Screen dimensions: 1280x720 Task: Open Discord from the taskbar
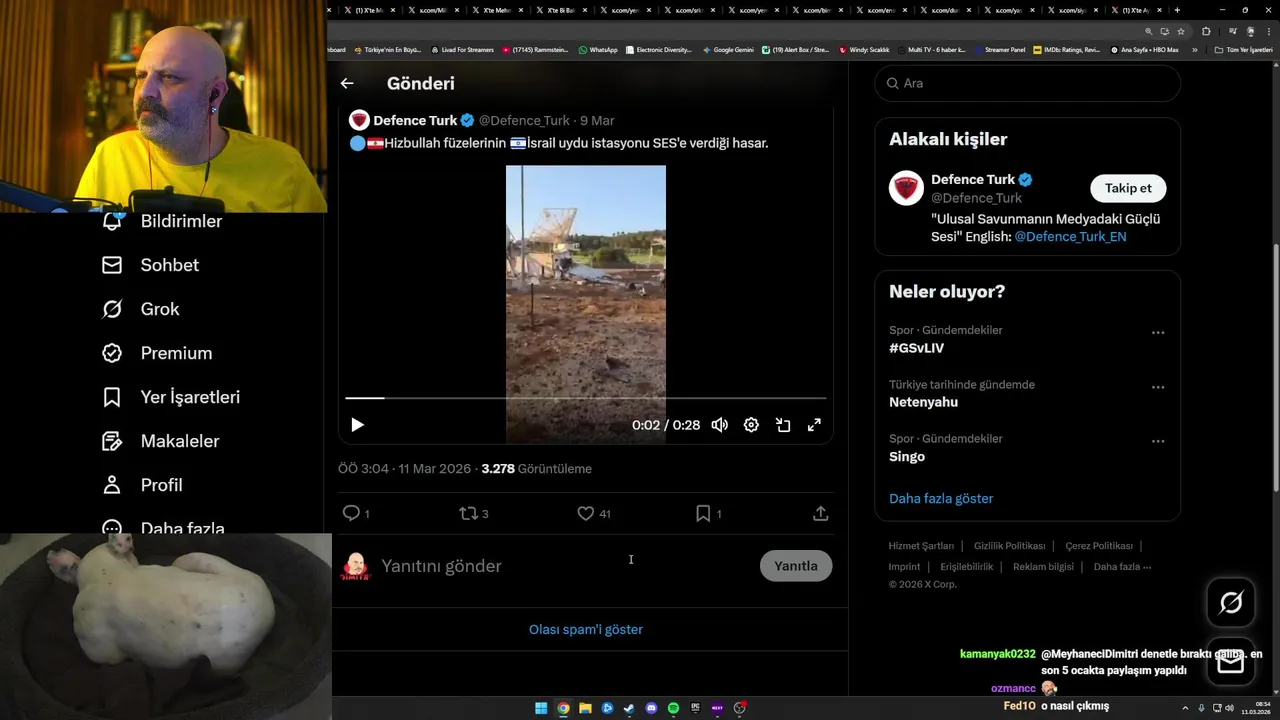tap(651, 708)
